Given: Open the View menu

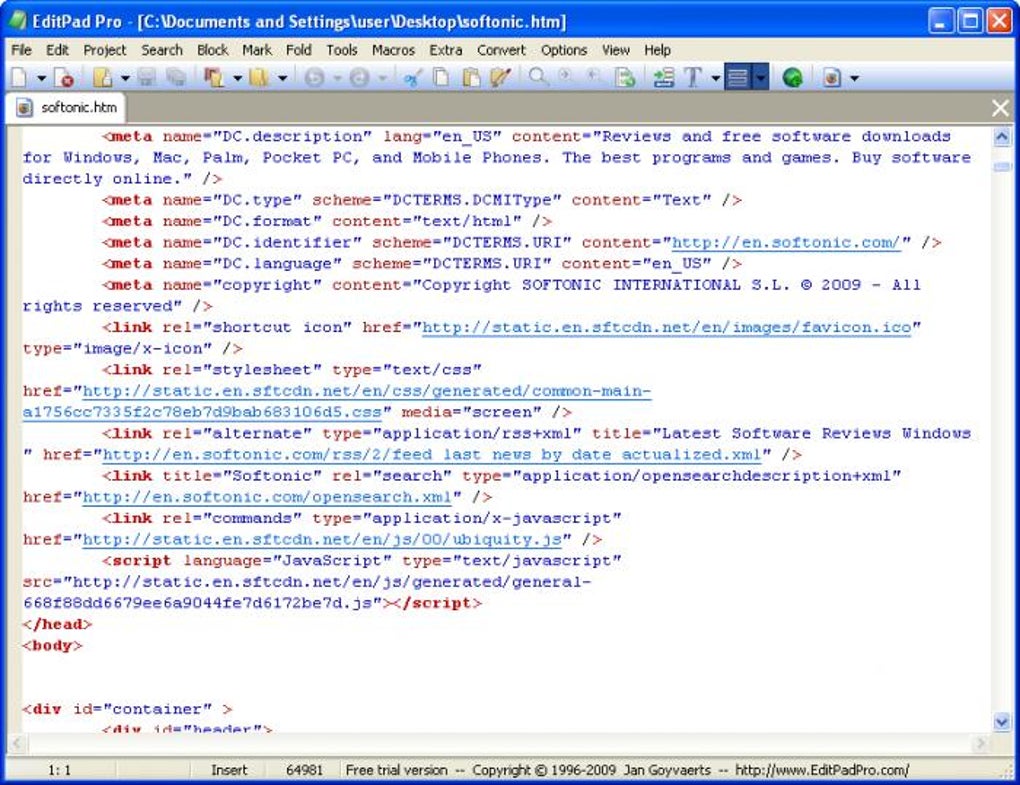Looking at the screenshot, I should pyautogui.click(x=615, y=50).
